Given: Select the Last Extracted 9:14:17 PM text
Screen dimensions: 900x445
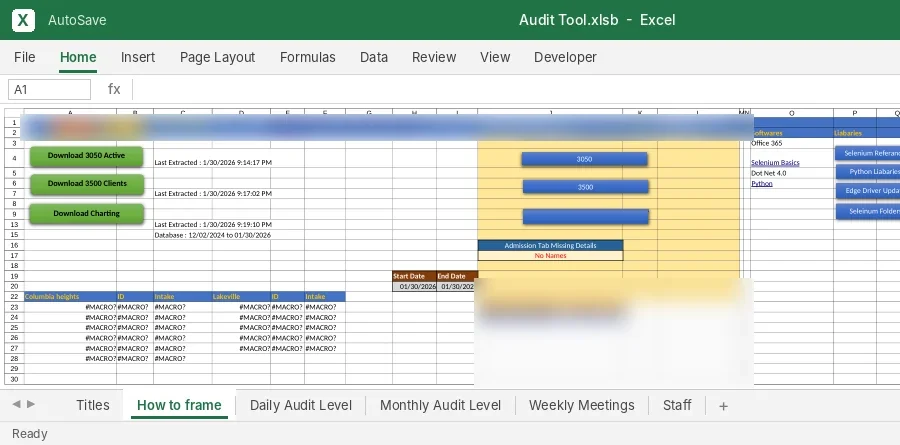Looking at the screenshot, I should 213,162.
